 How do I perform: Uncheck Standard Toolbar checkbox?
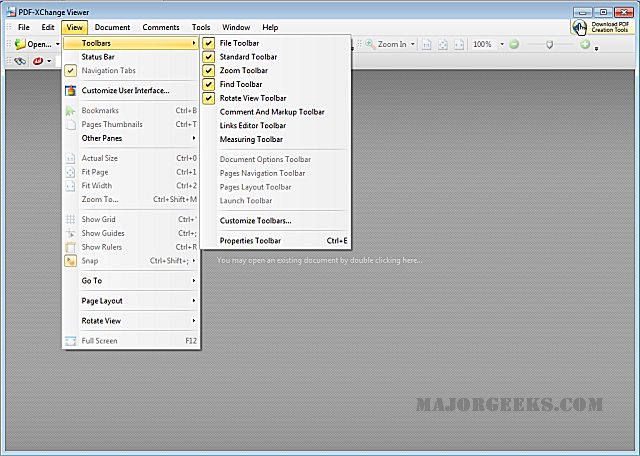click(x=209, y=57)
